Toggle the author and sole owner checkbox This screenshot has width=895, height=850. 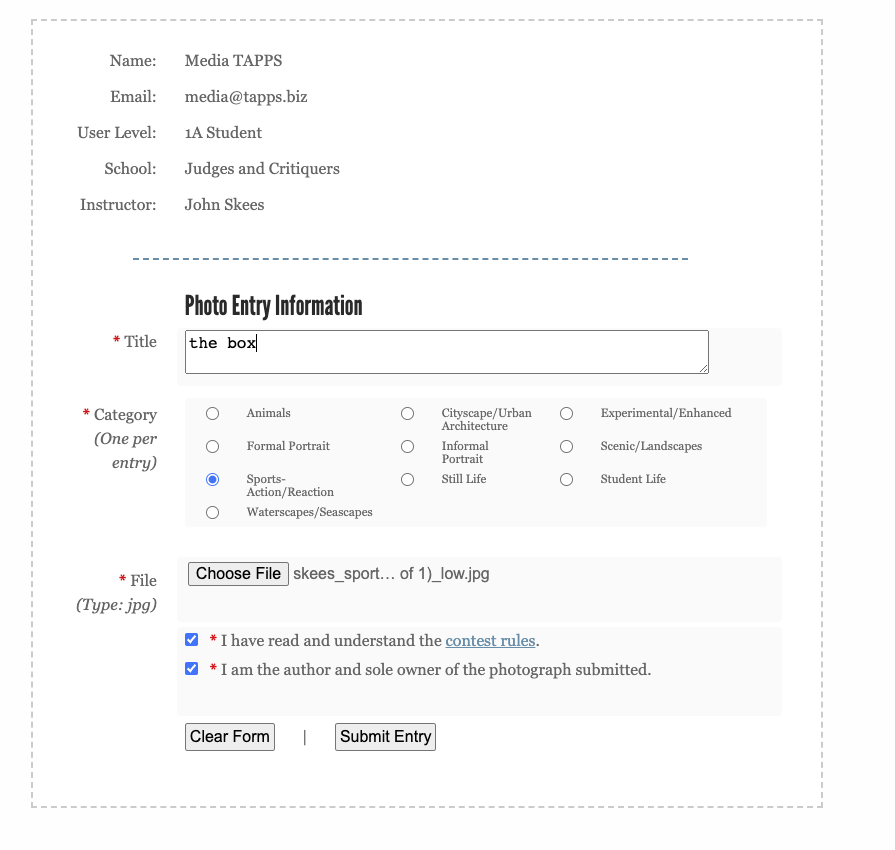click(192, 669)
